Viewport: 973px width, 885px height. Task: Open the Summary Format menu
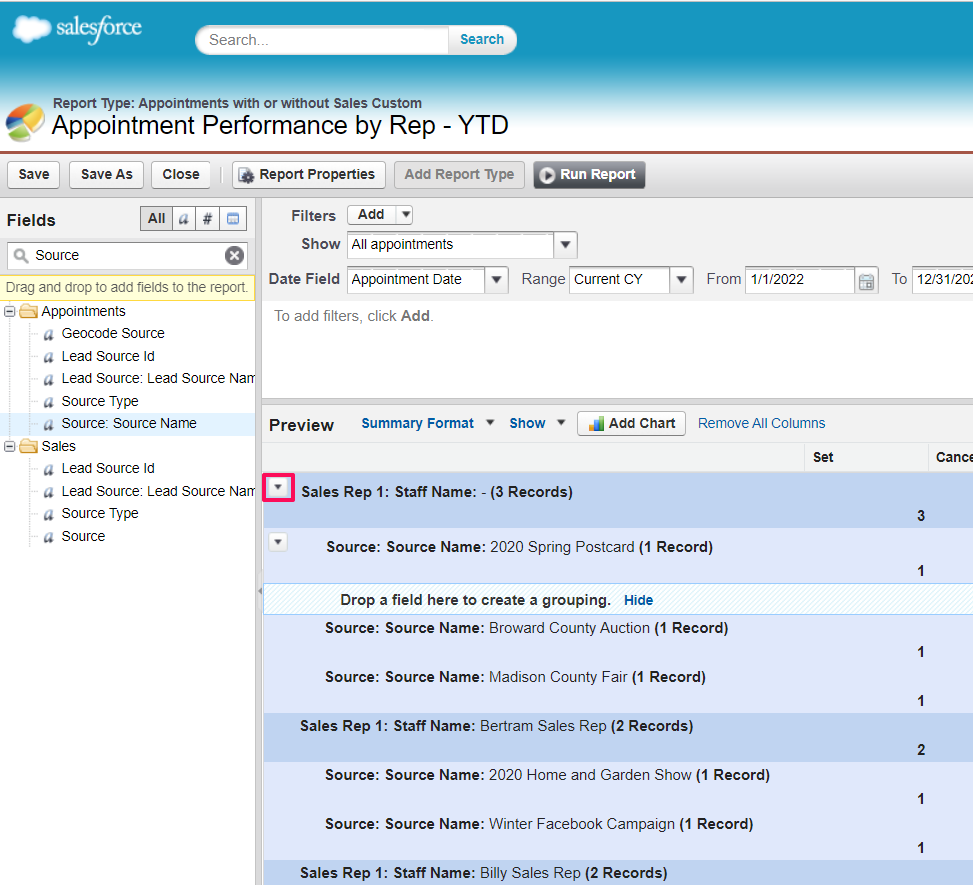428,423
